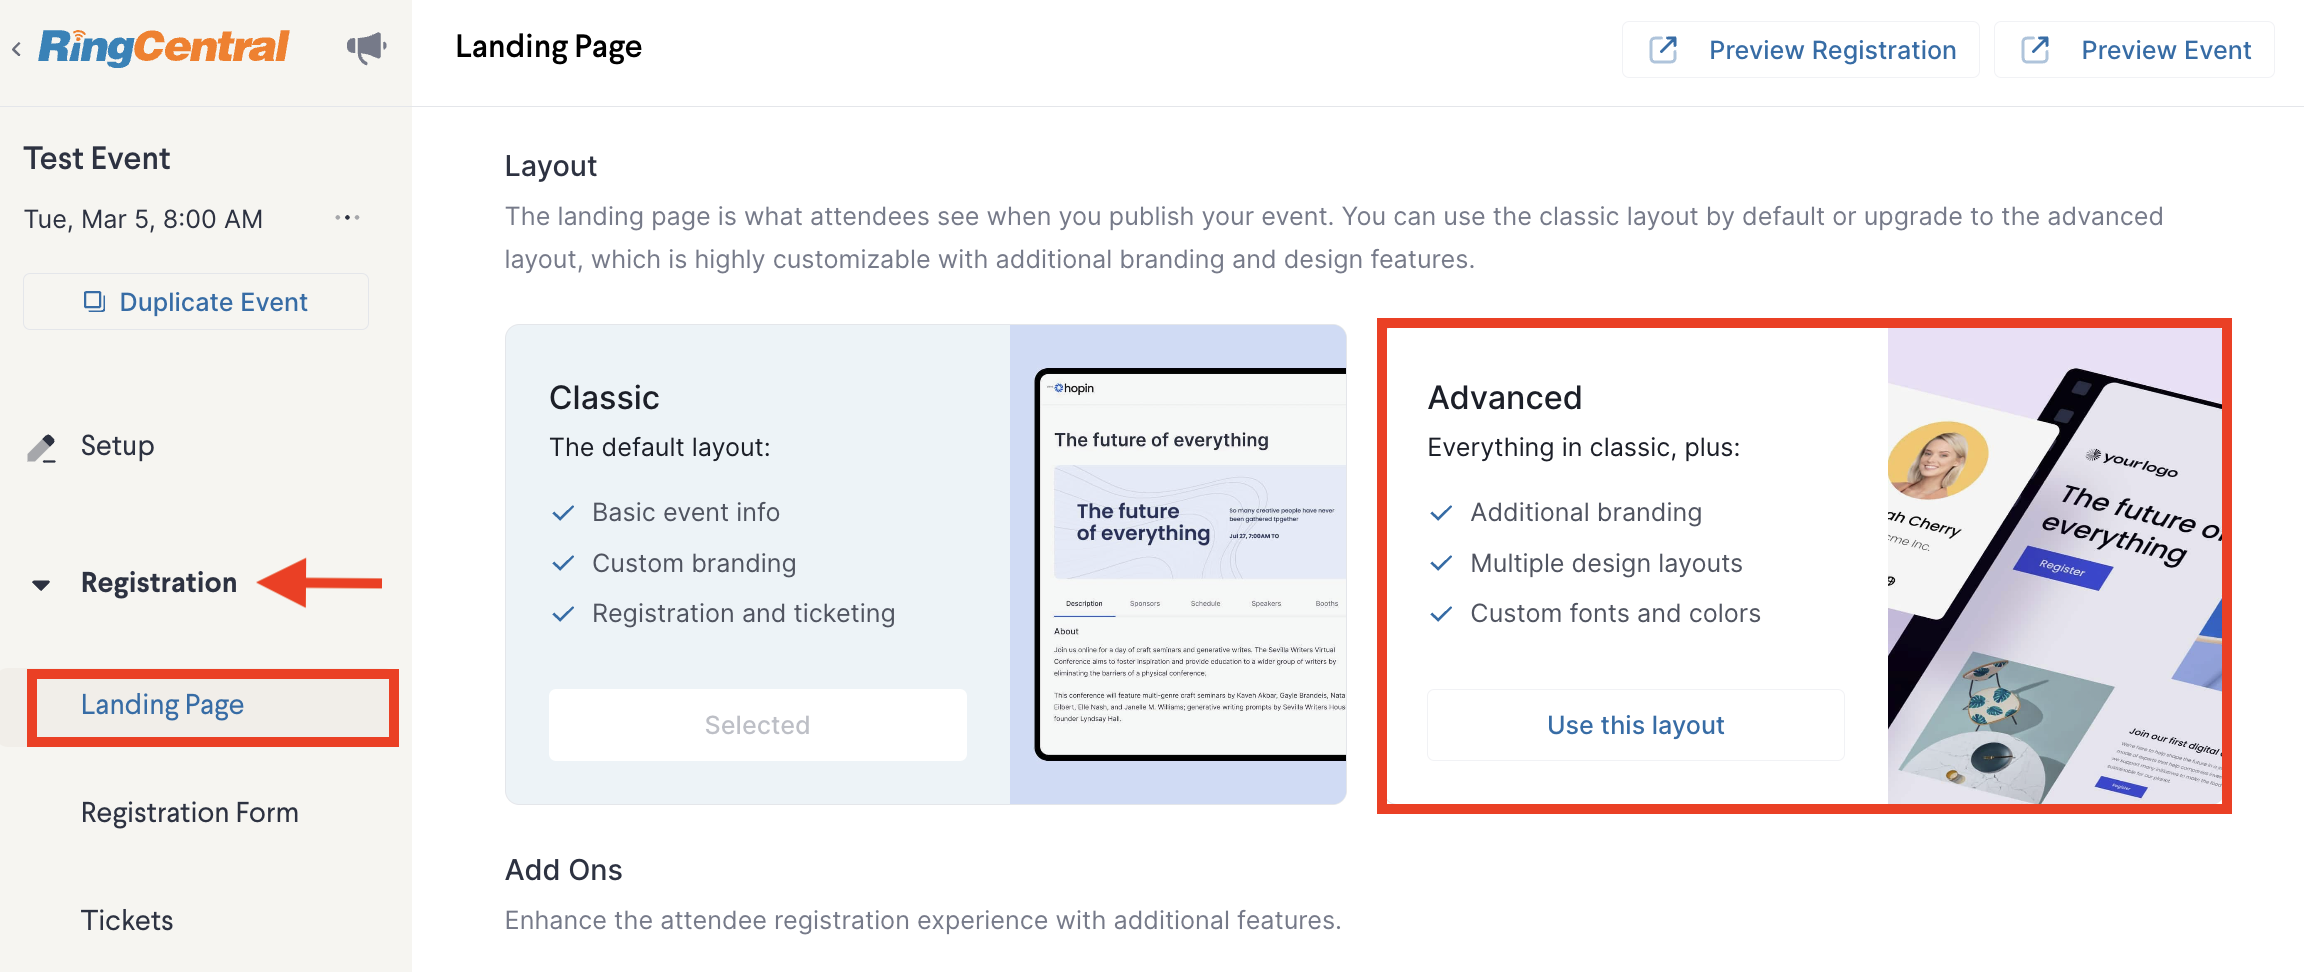The image size is (2304, 972).
Task: Open the Setup section
Action: (117, 446)
